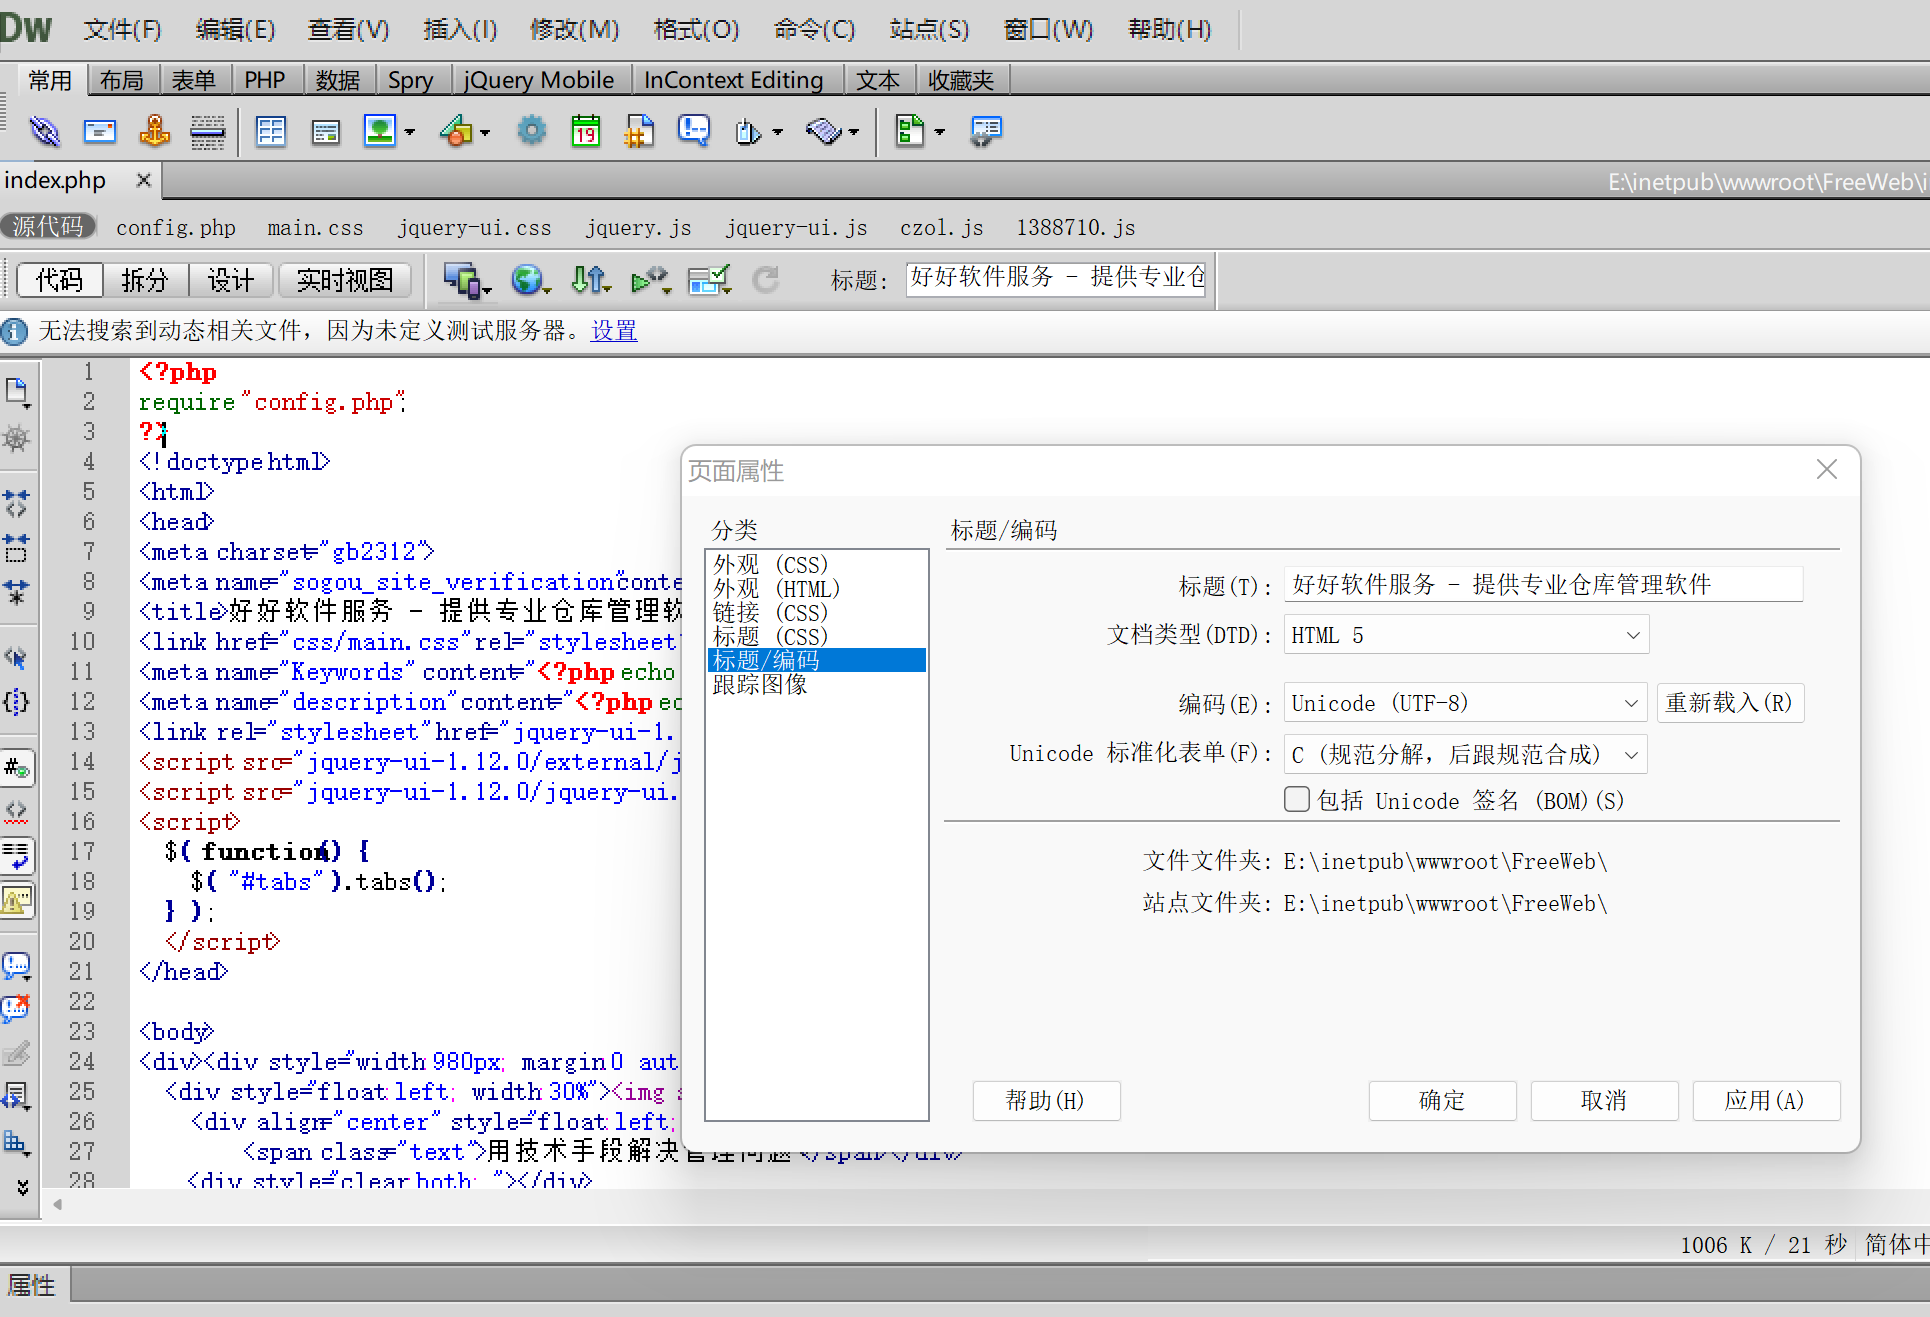Click the 应用(A) button
The image size is (1930, 1317).
1766,1100
